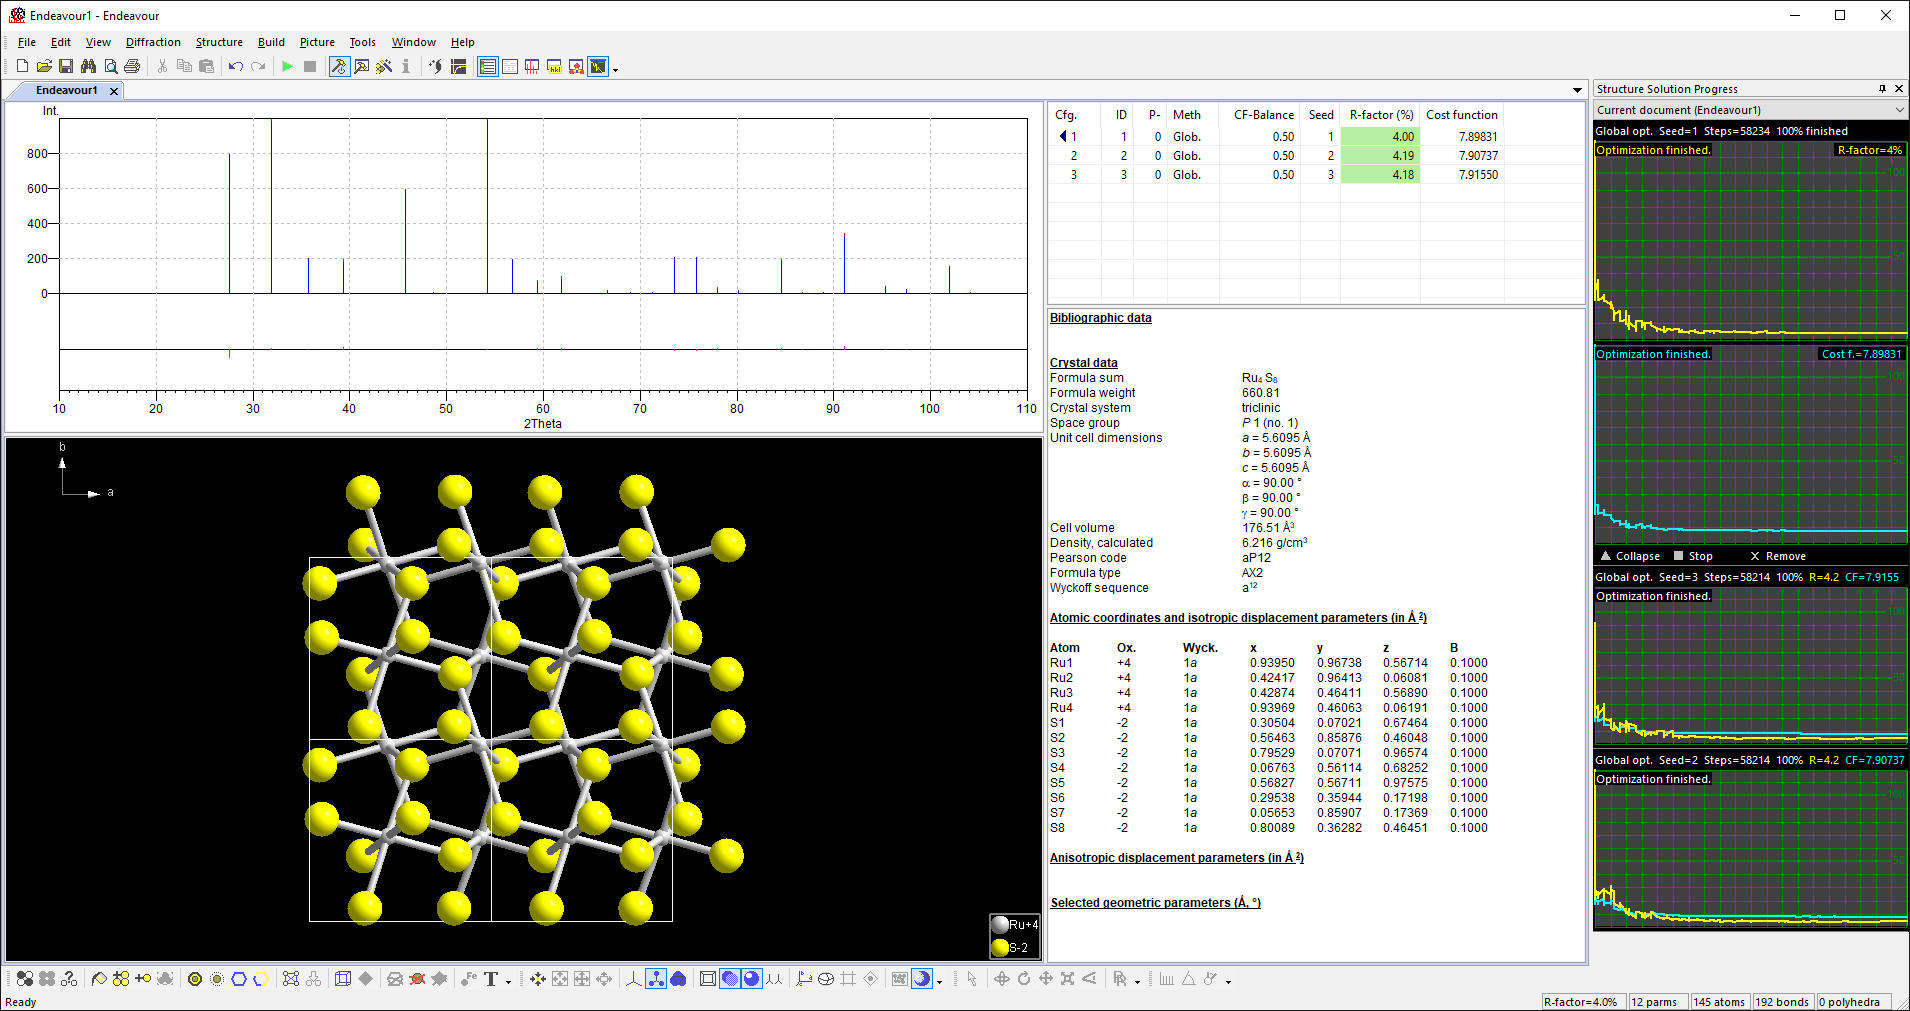The height and width of the screenshot is (1011, 1910).
Task: Click the yellow S-2 legend swatch
Action: (x=1000, y=947)
